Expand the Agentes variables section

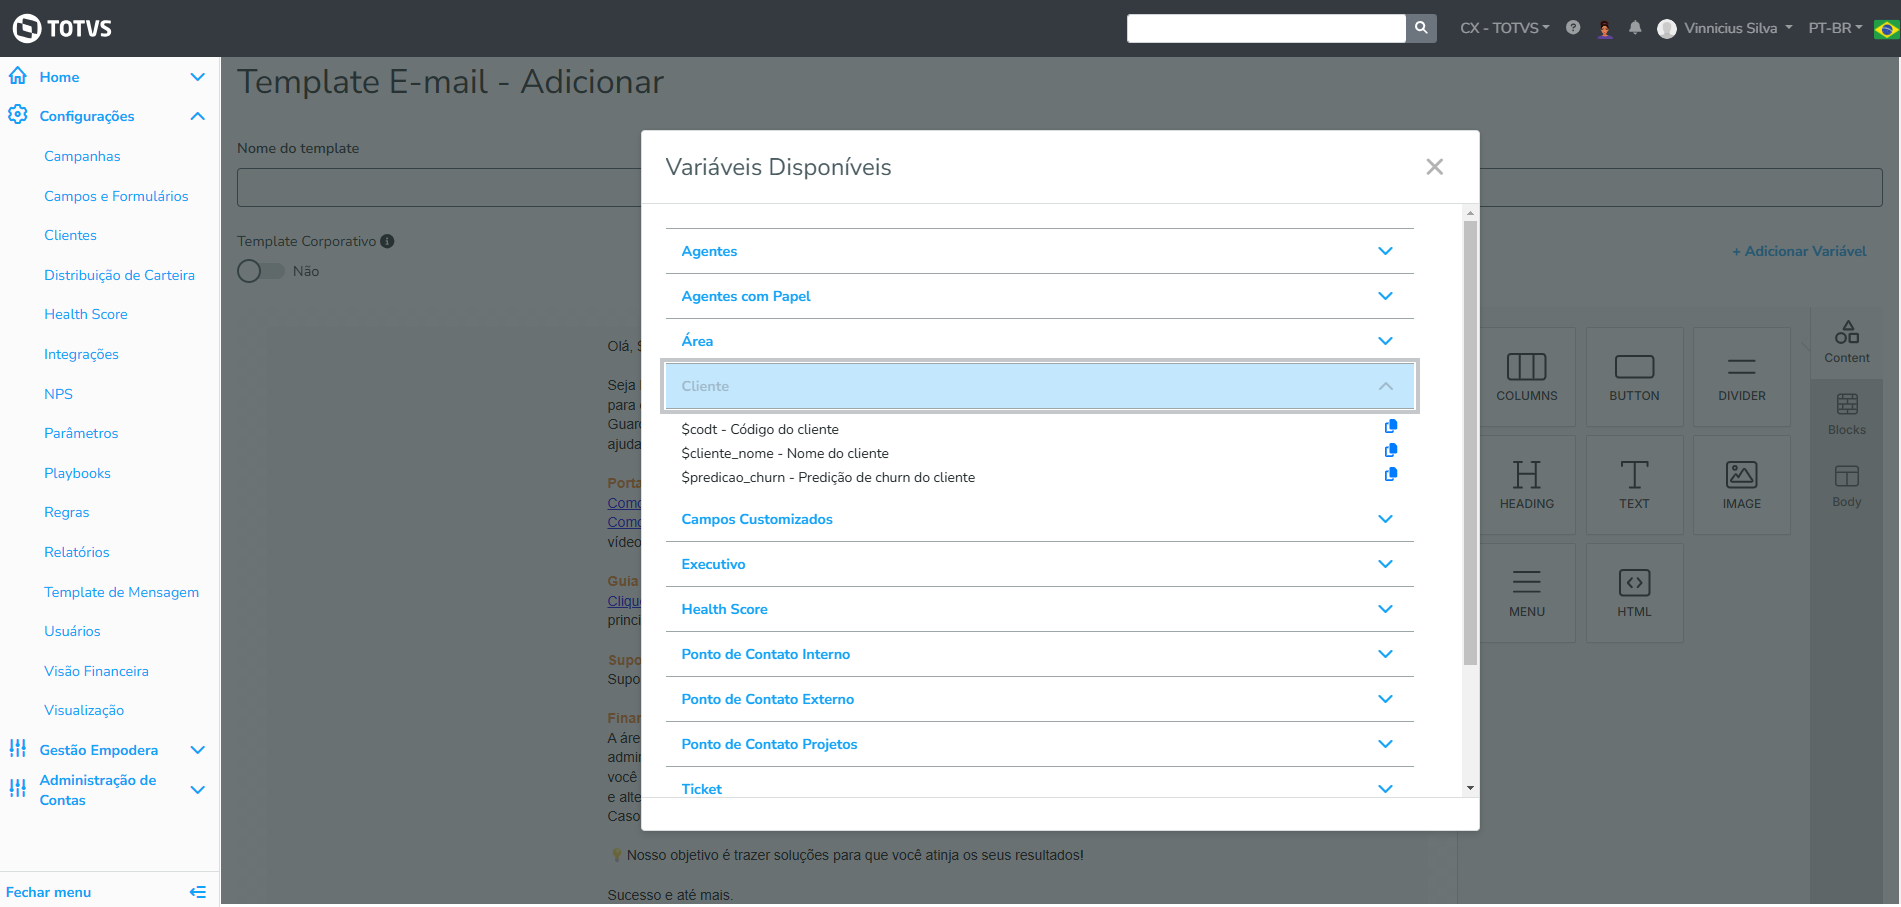tap(1040, 251)
